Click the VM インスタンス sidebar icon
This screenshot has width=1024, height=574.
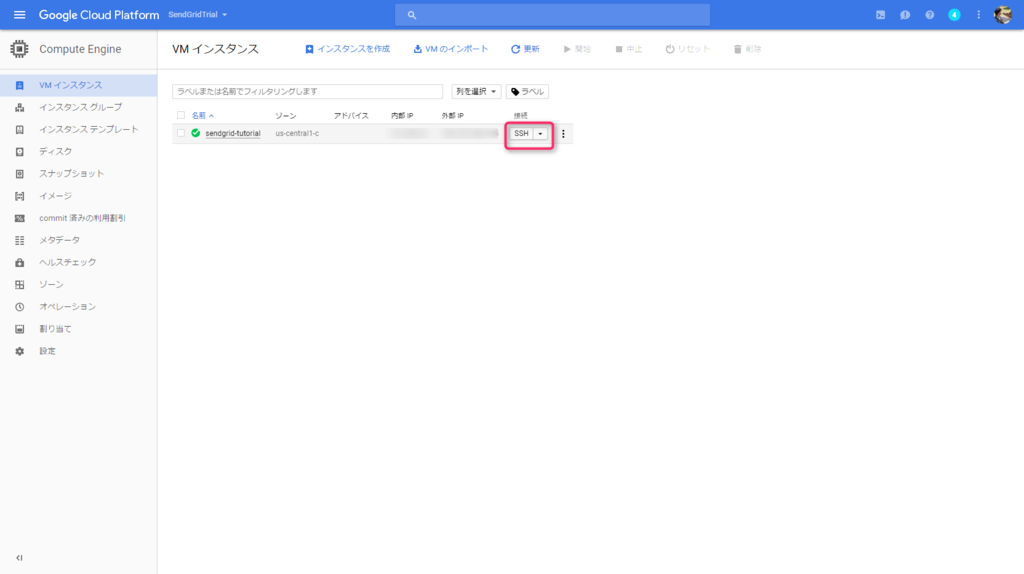click(x=20, y=86)
